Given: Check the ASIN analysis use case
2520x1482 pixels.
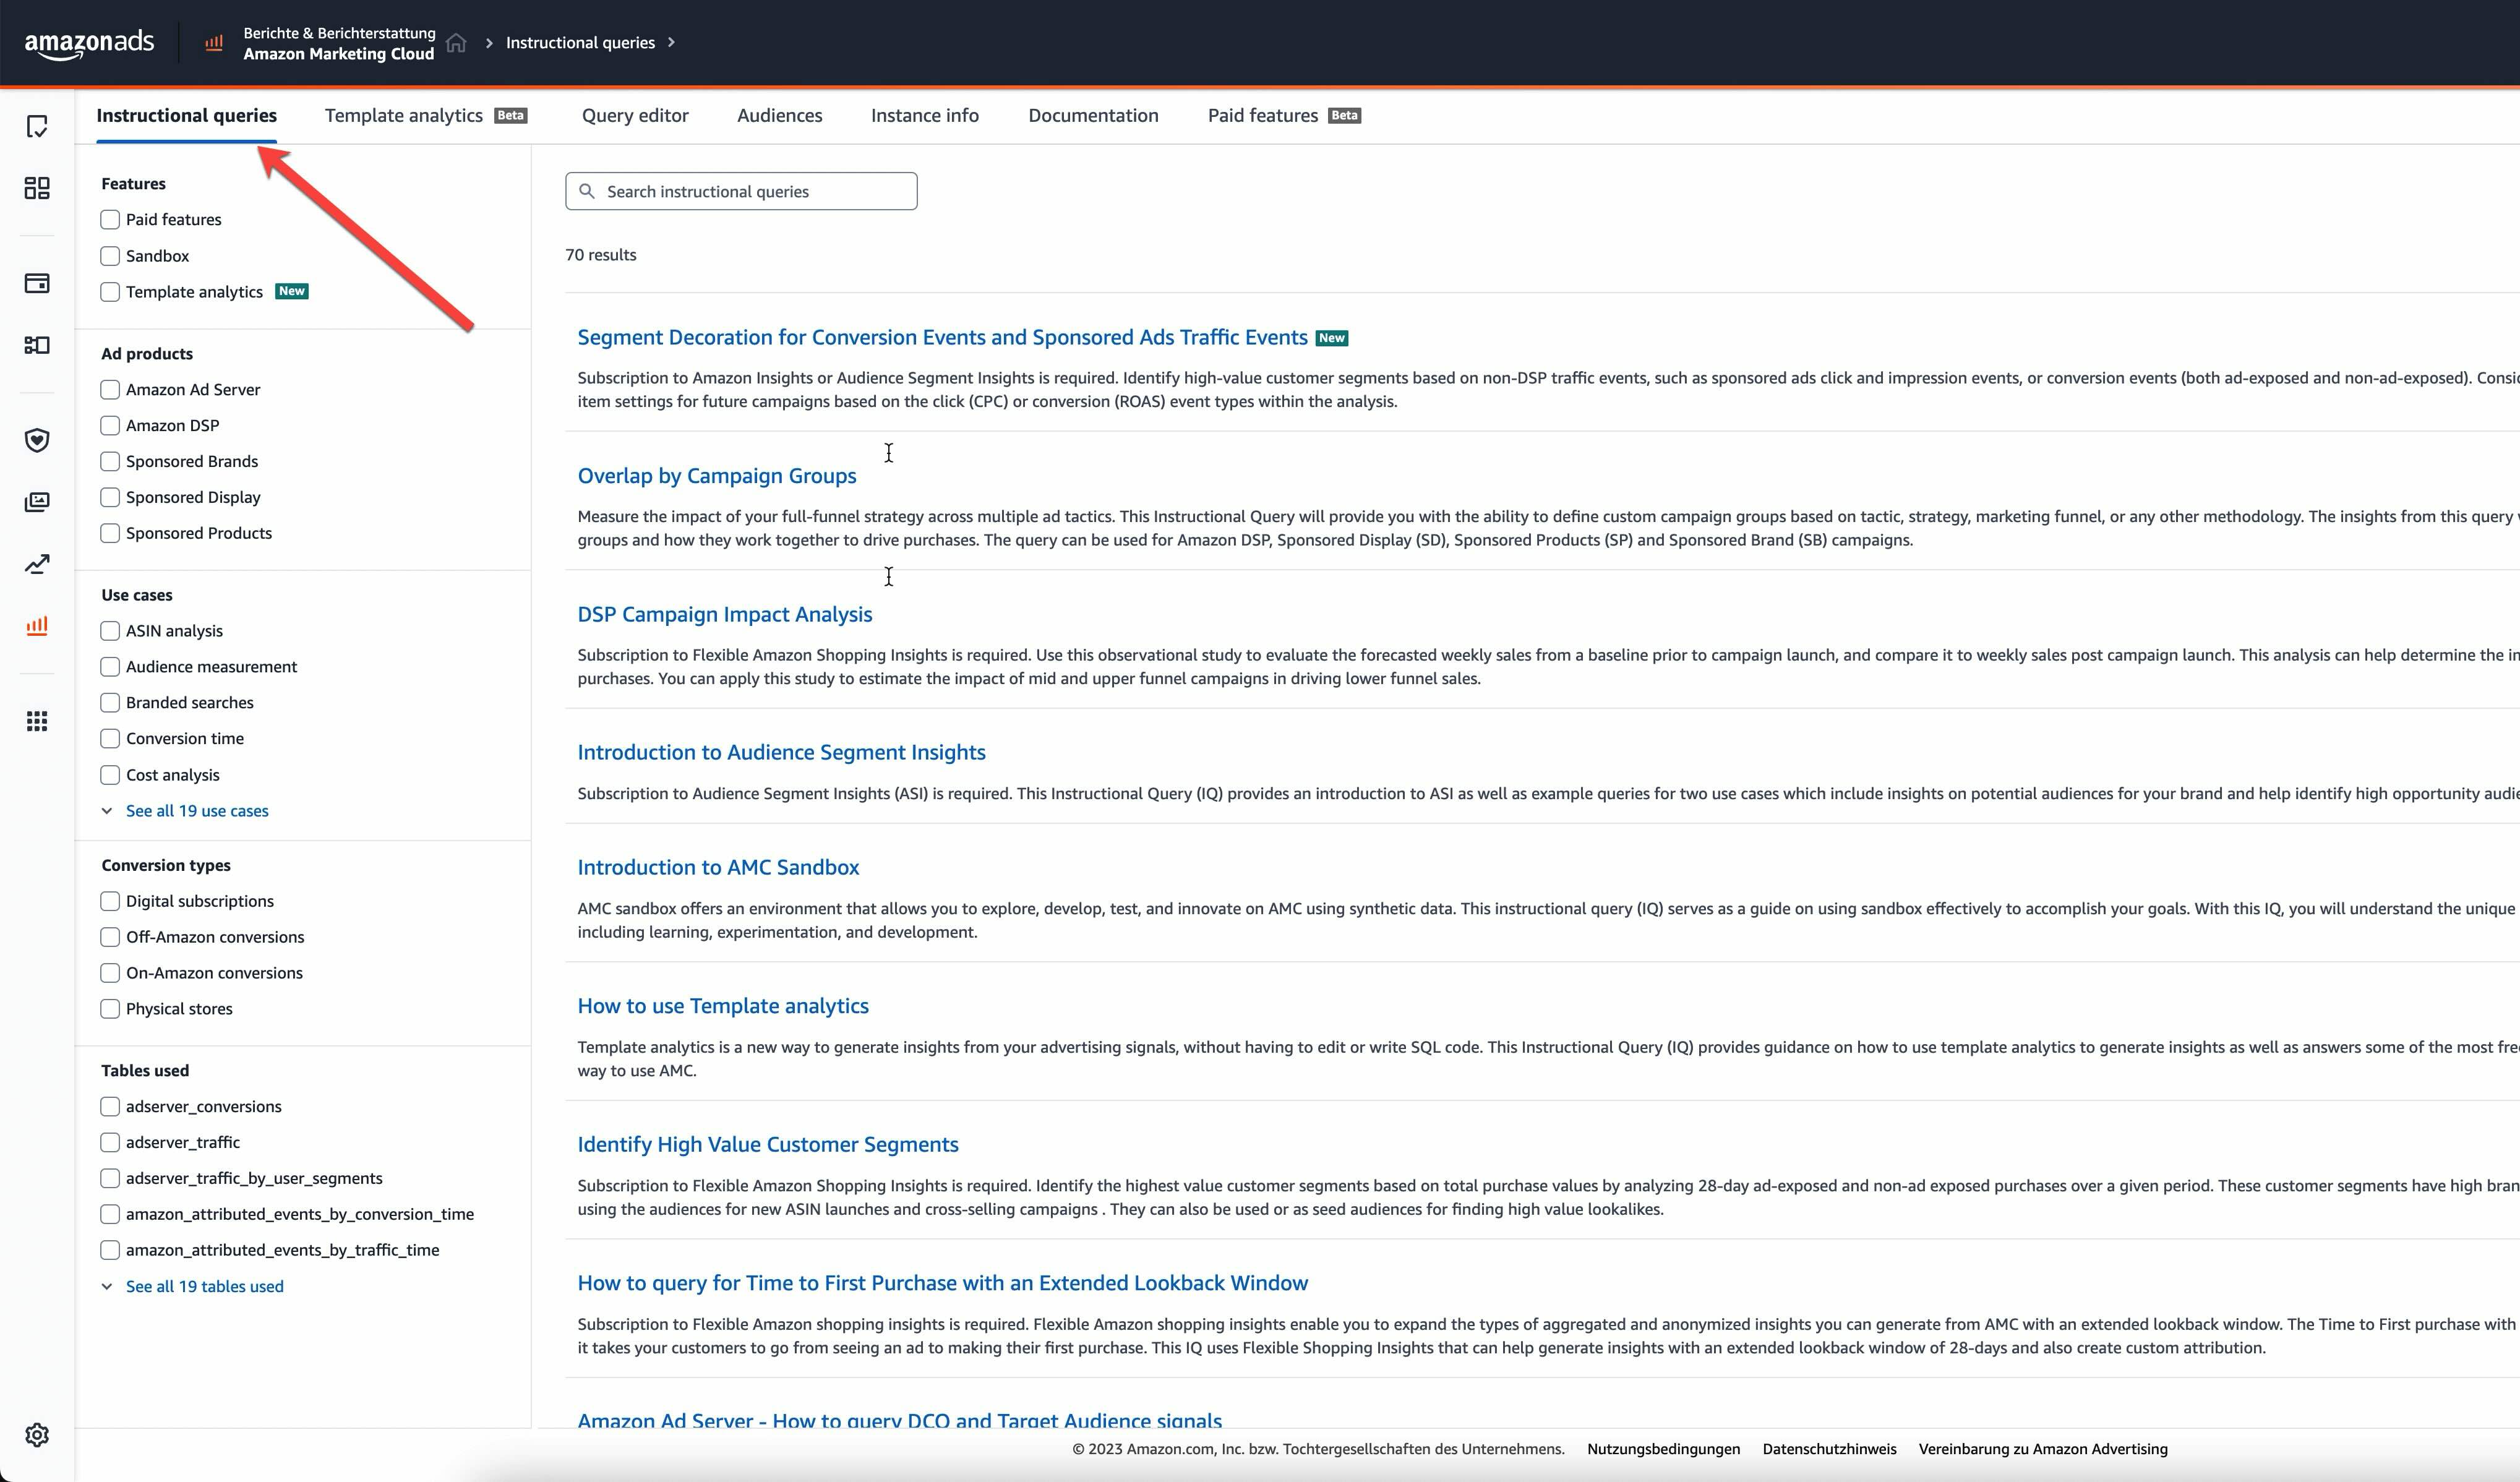Looking at the screenshot, I should pos(110,631).
